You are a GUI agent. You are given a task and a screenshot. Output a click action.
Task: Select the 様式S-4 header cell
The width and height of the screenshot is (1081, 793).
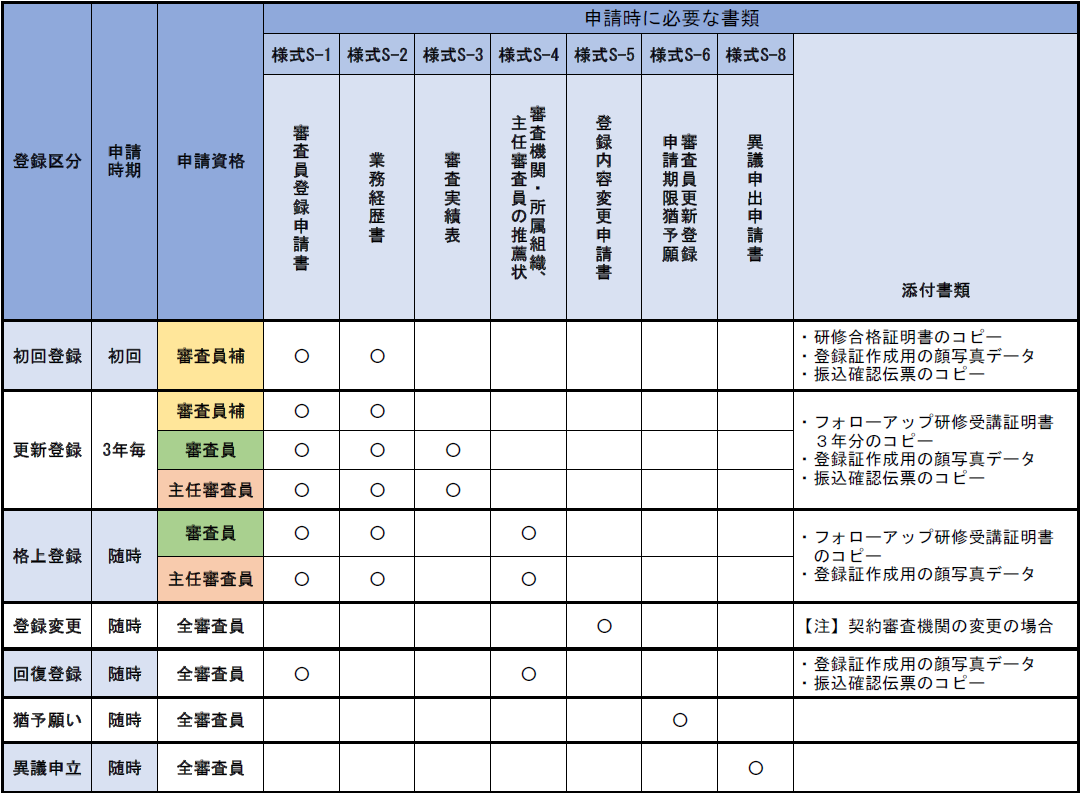tap(528, 54)
